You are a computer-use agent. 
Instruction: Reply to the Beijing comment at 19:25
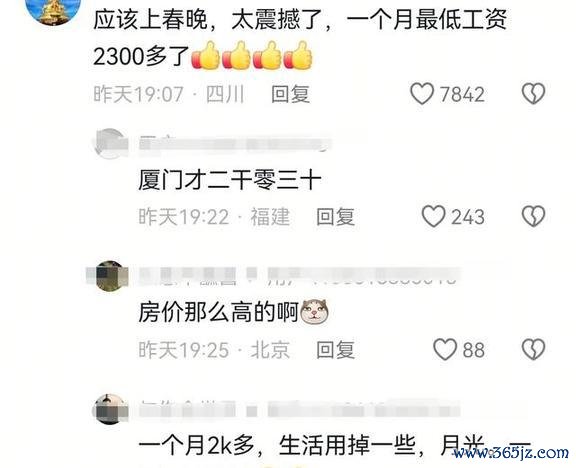[335, 349]
